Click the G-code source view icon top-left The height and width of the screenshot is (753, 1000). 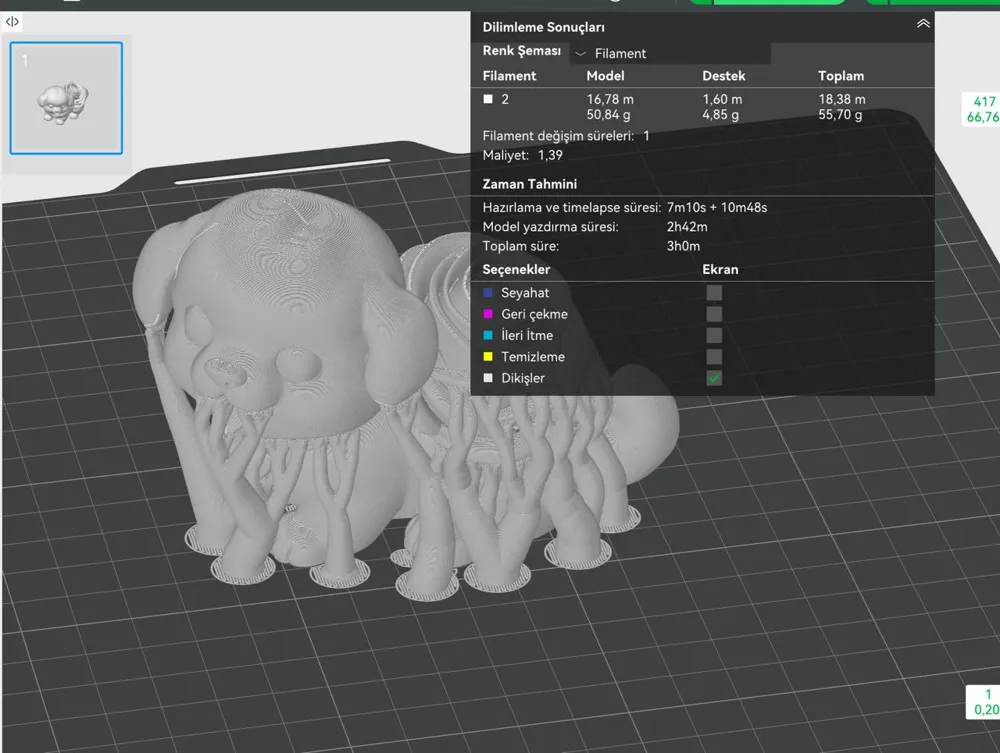point(11,22)
